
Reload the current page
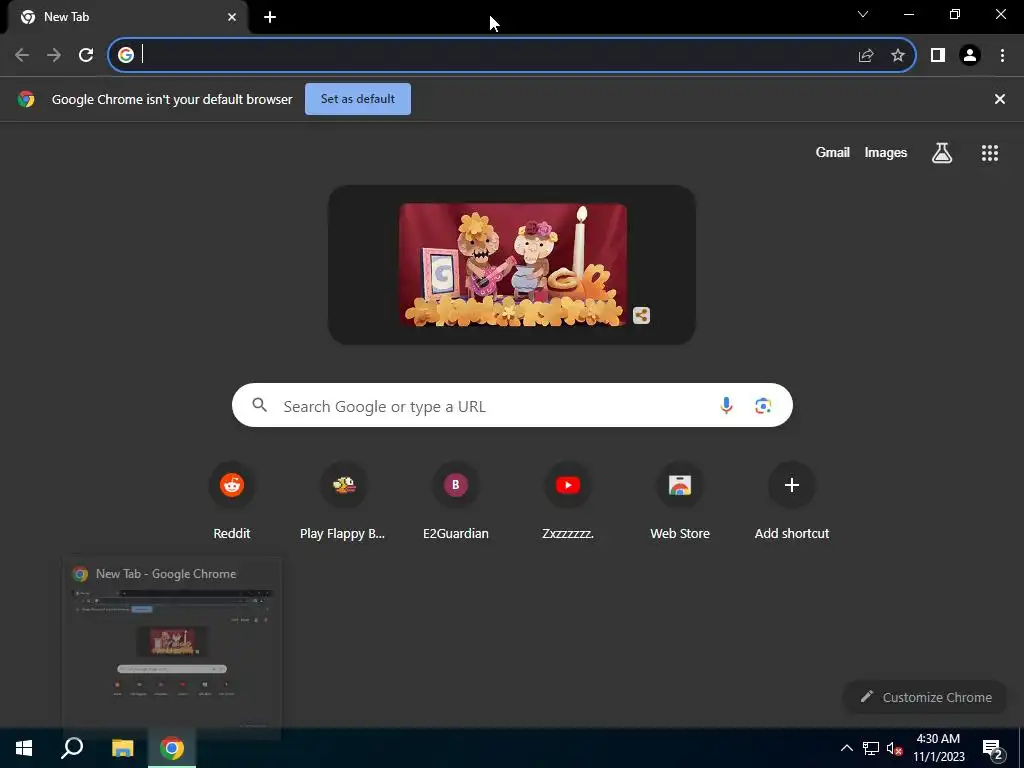86,56
